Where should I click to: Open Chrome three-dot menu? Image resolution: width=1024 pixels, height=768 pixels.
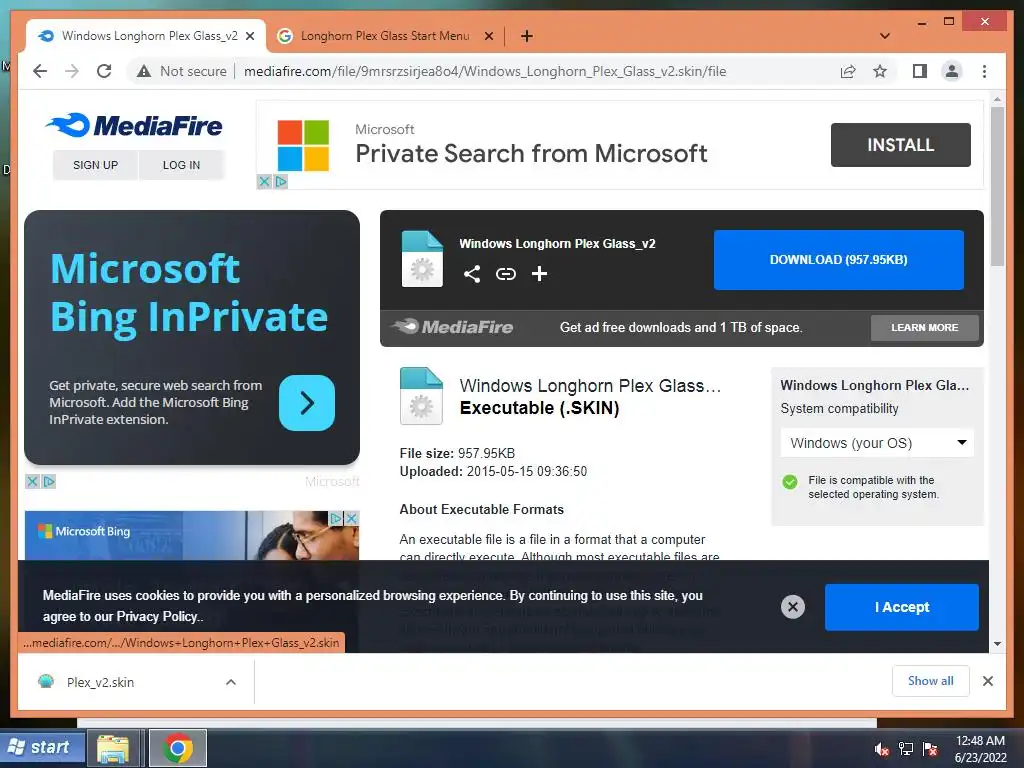984,71
